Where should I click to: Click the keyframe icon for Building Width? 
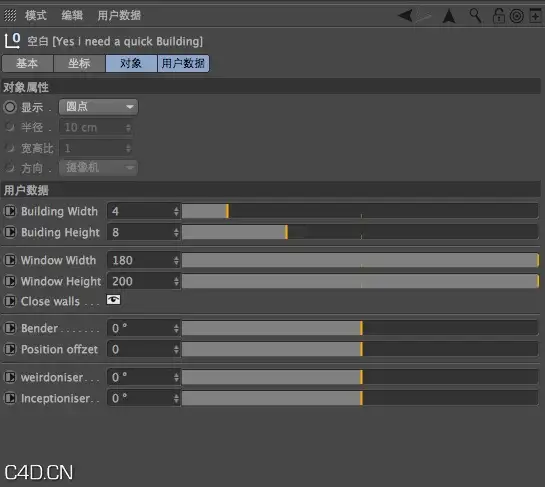(10, 211)
